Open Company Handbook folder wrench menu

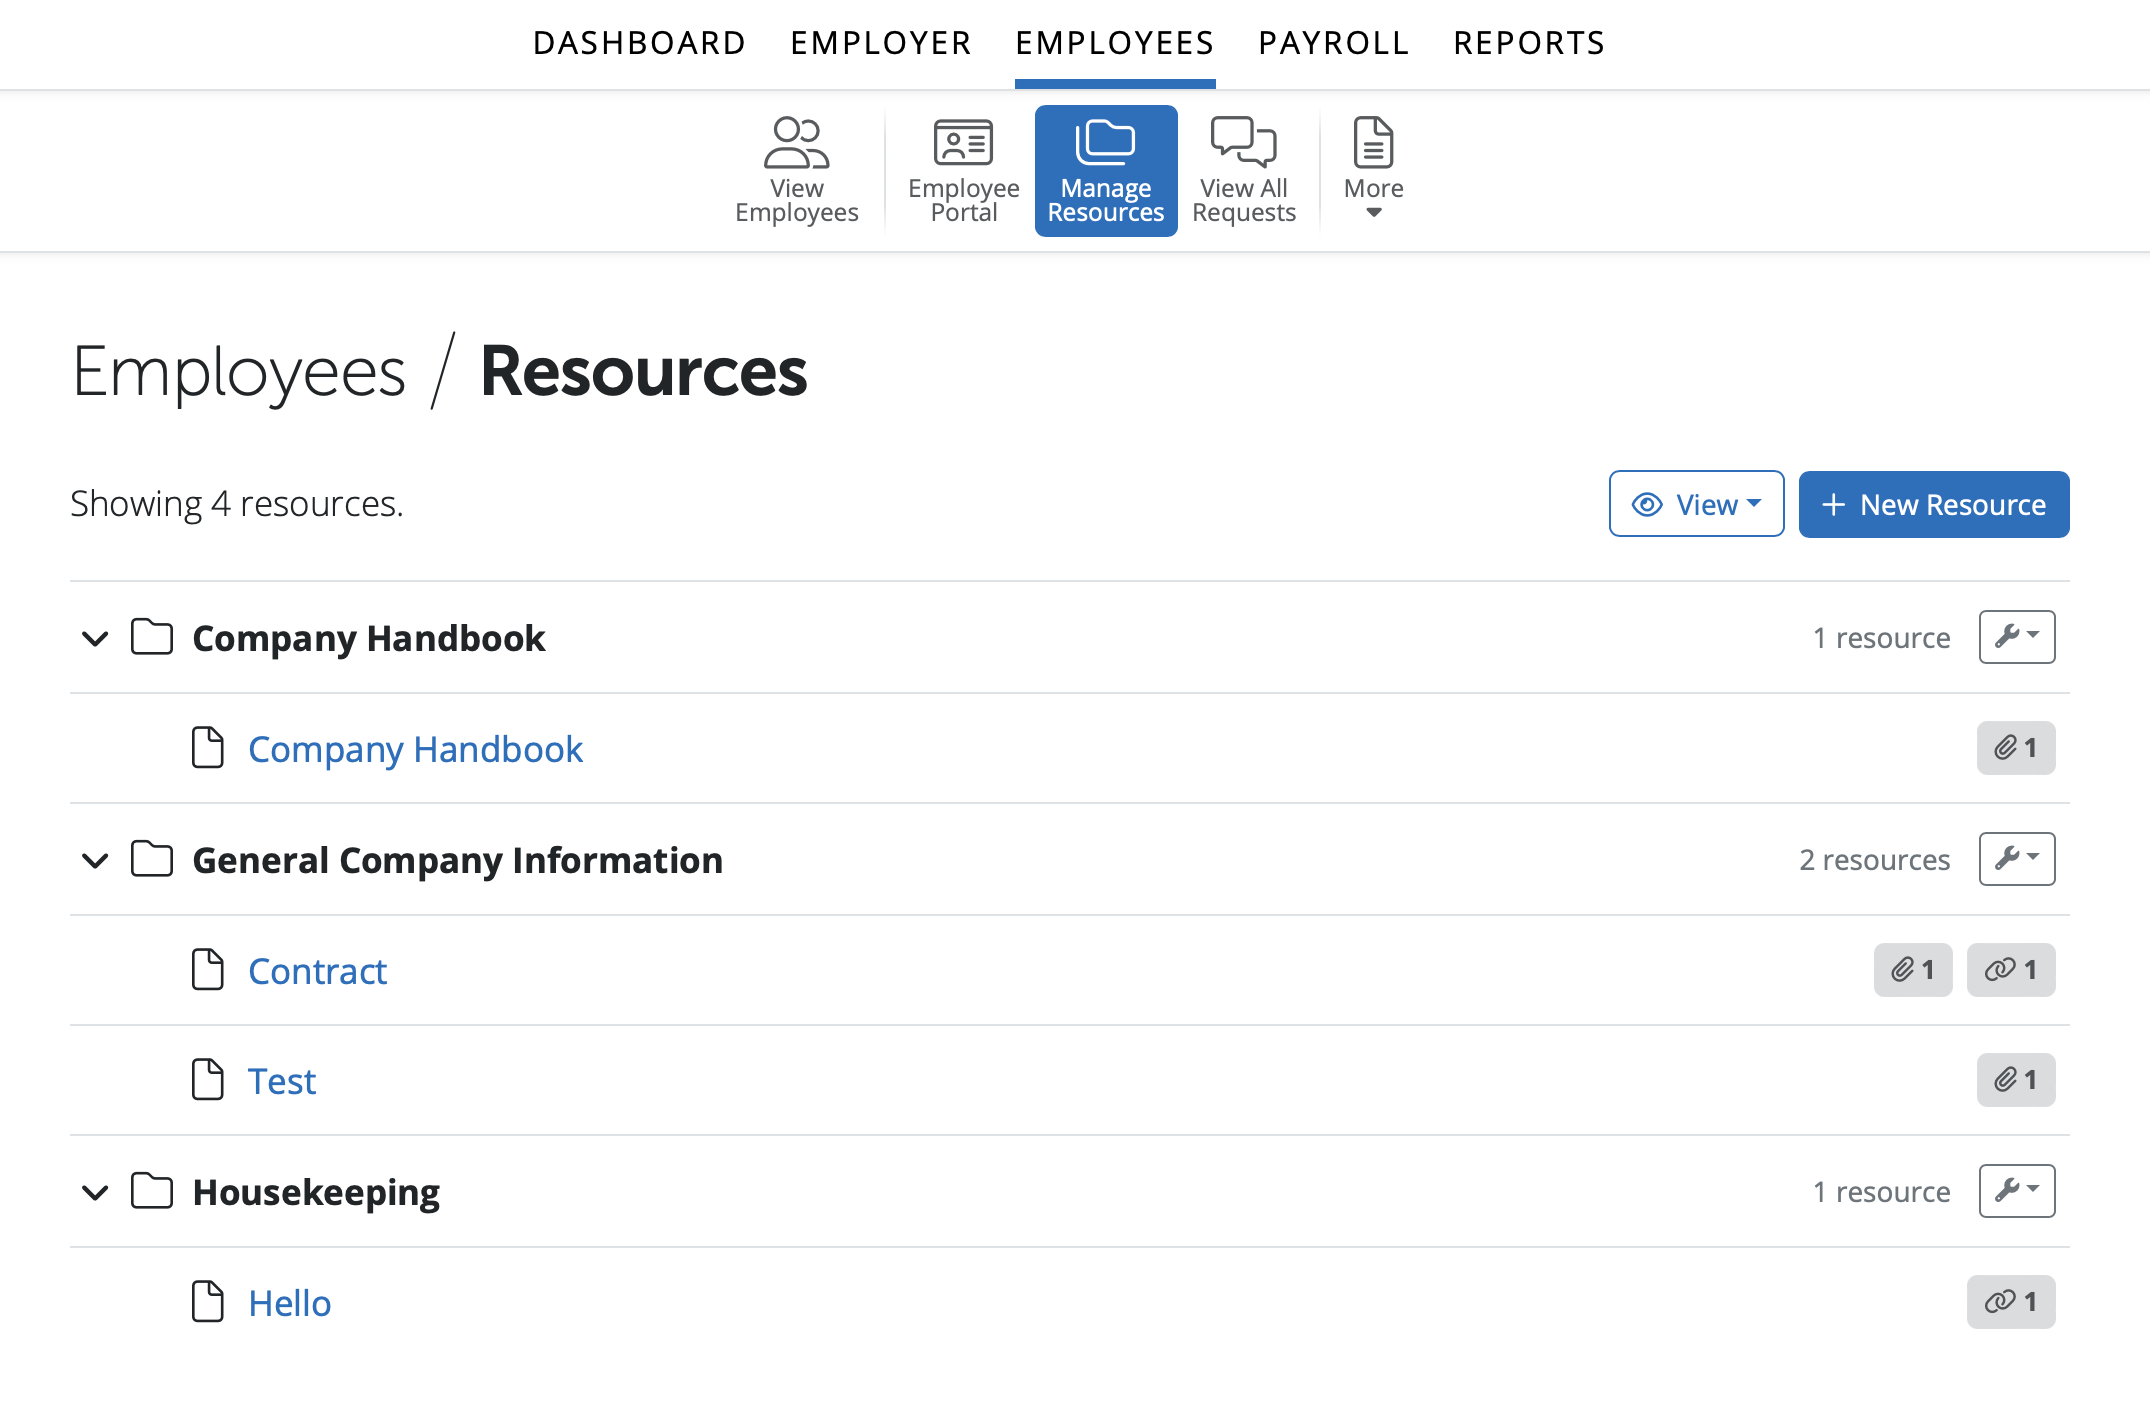tap(2016, 637)
